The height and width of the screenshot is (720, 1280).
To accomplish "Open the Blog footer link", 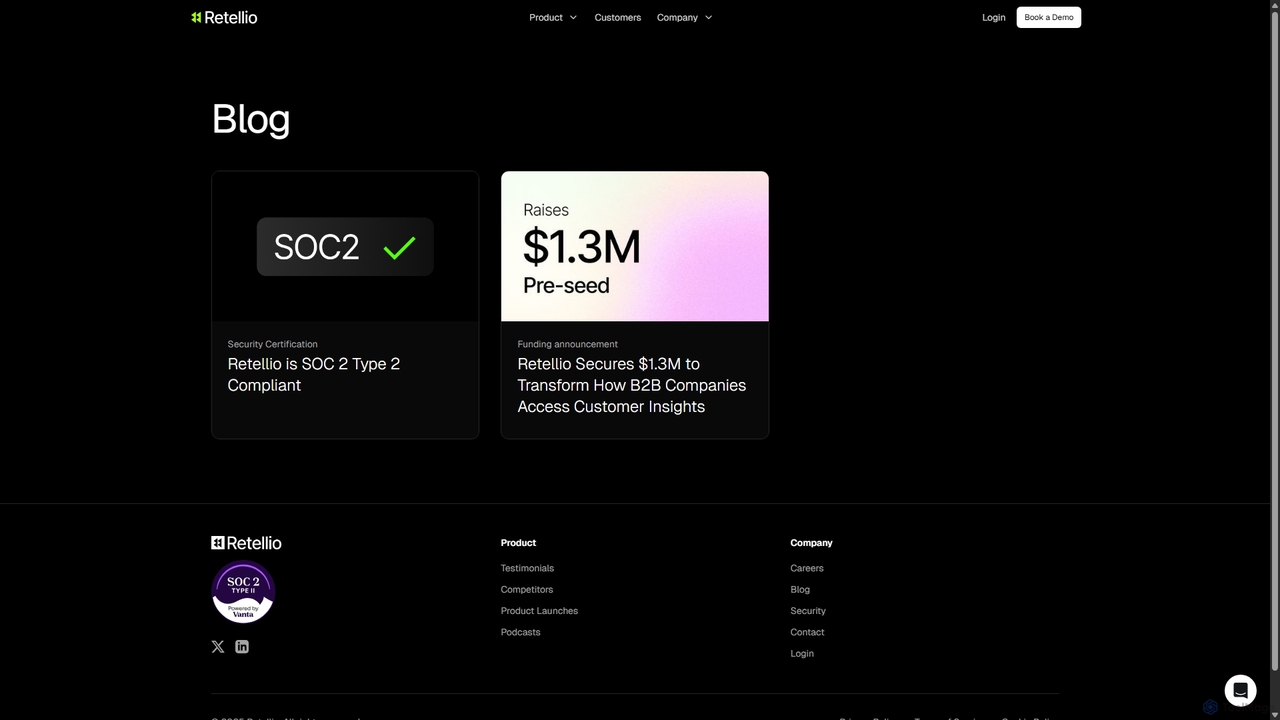I will pyautogui.click(x=800, y=590).
